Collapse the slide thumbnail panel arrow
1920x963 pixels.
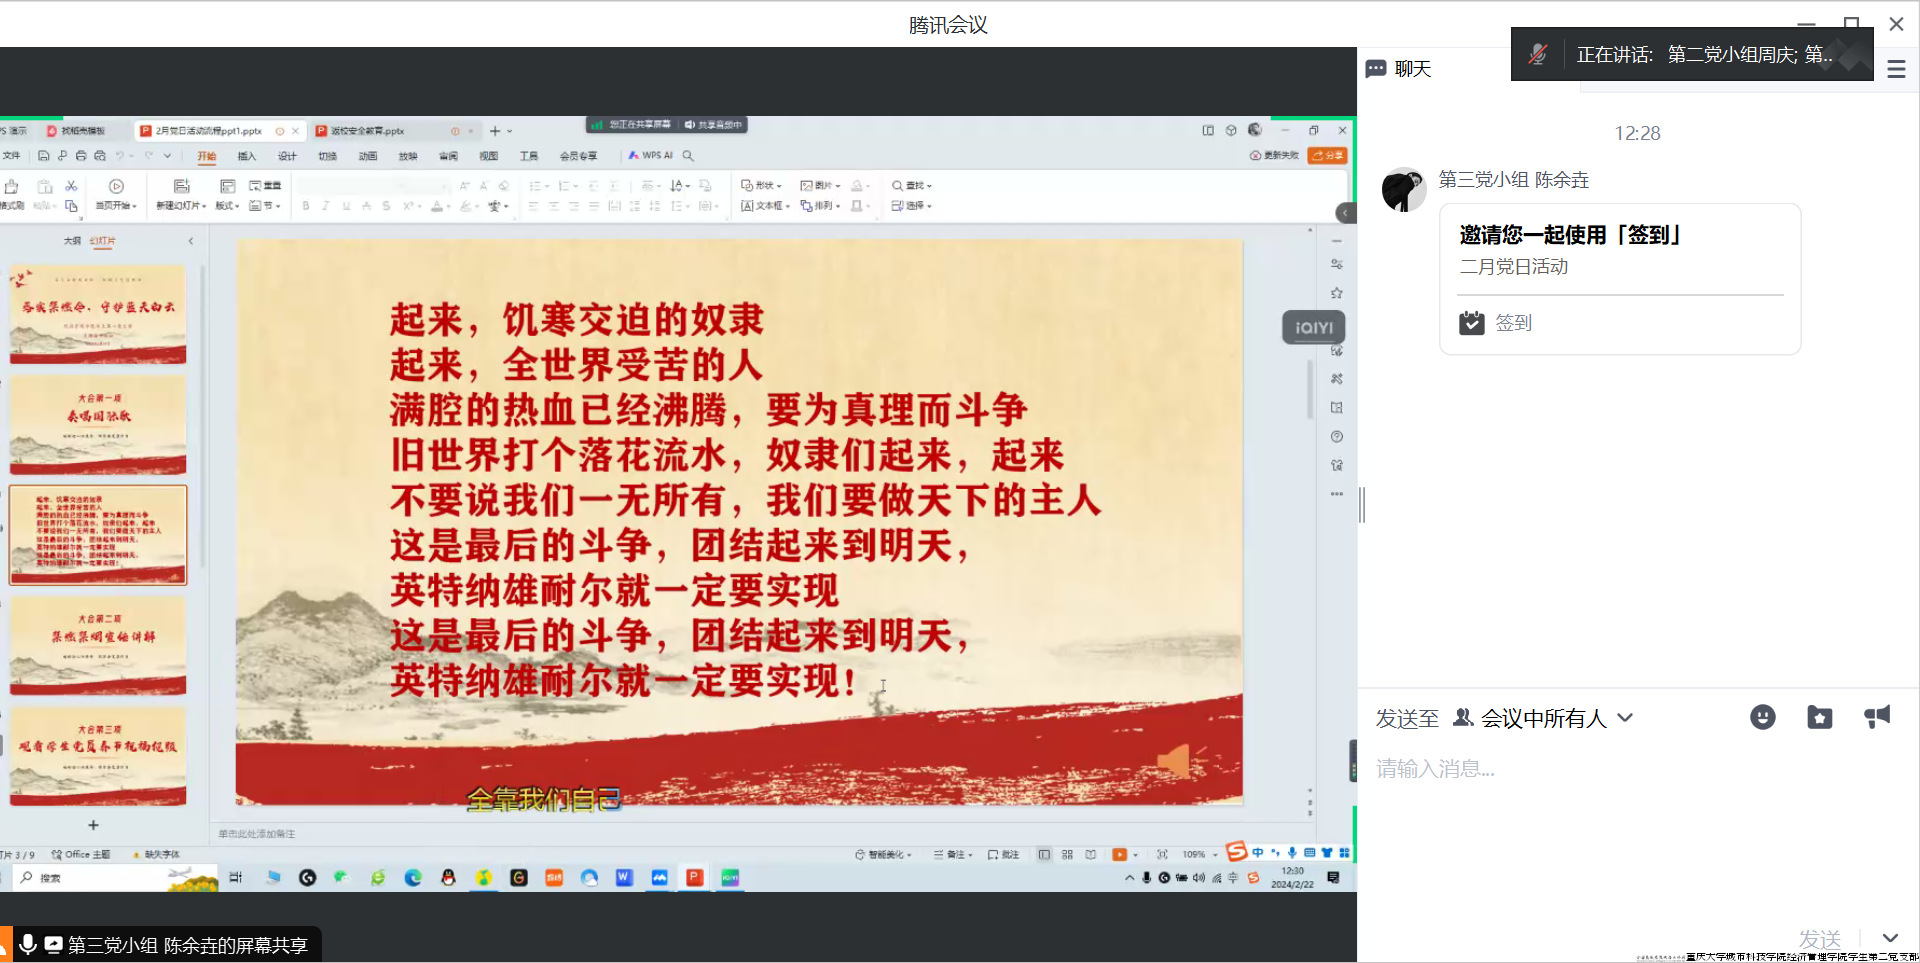pyautogui.click(x=191, y=241)
